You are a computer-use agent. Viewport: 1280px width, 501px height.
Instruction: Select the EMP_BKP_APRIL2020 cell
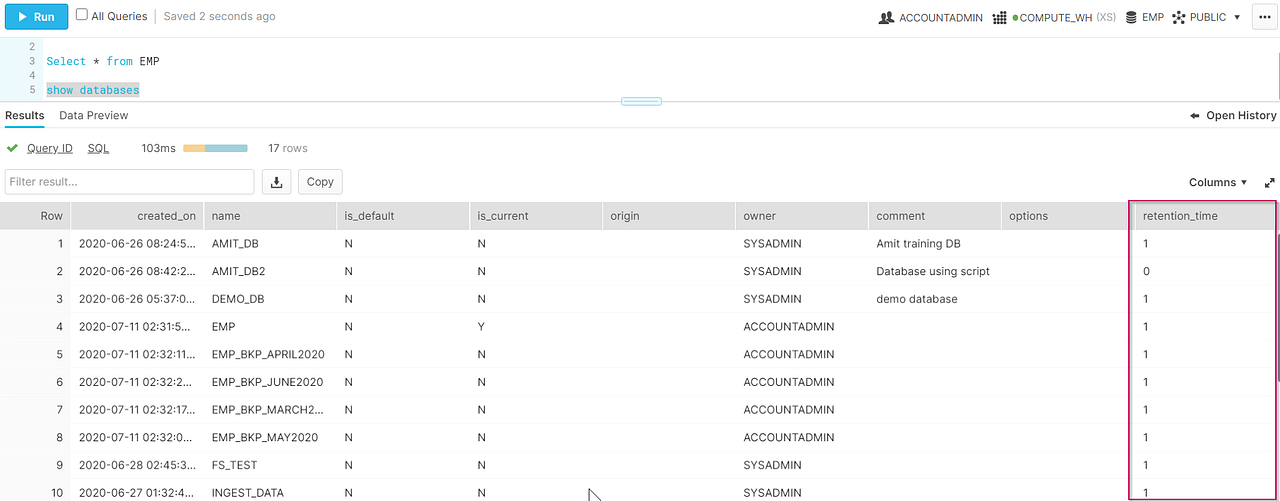tap(270, 354)
